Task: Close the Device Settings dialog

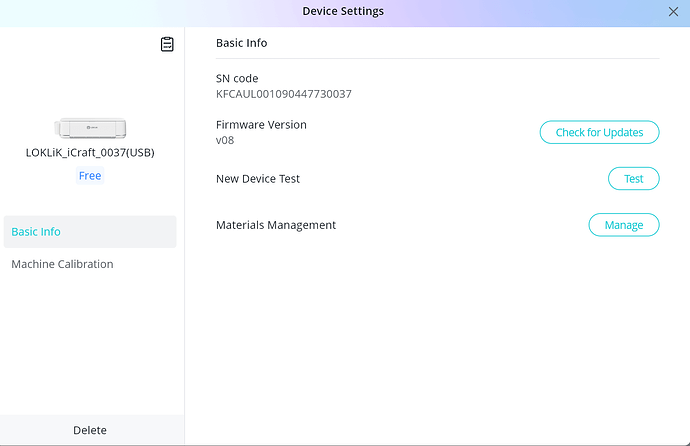Action: click(673, 12)
